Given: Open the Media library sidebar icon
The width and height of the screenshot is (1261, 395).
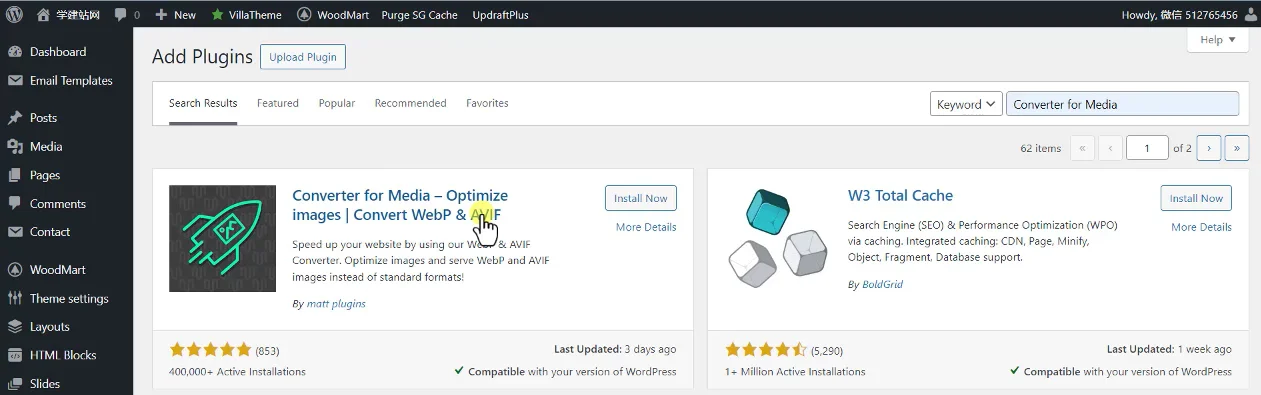Looking at the screenshot, I should click(x=15, y=147).
